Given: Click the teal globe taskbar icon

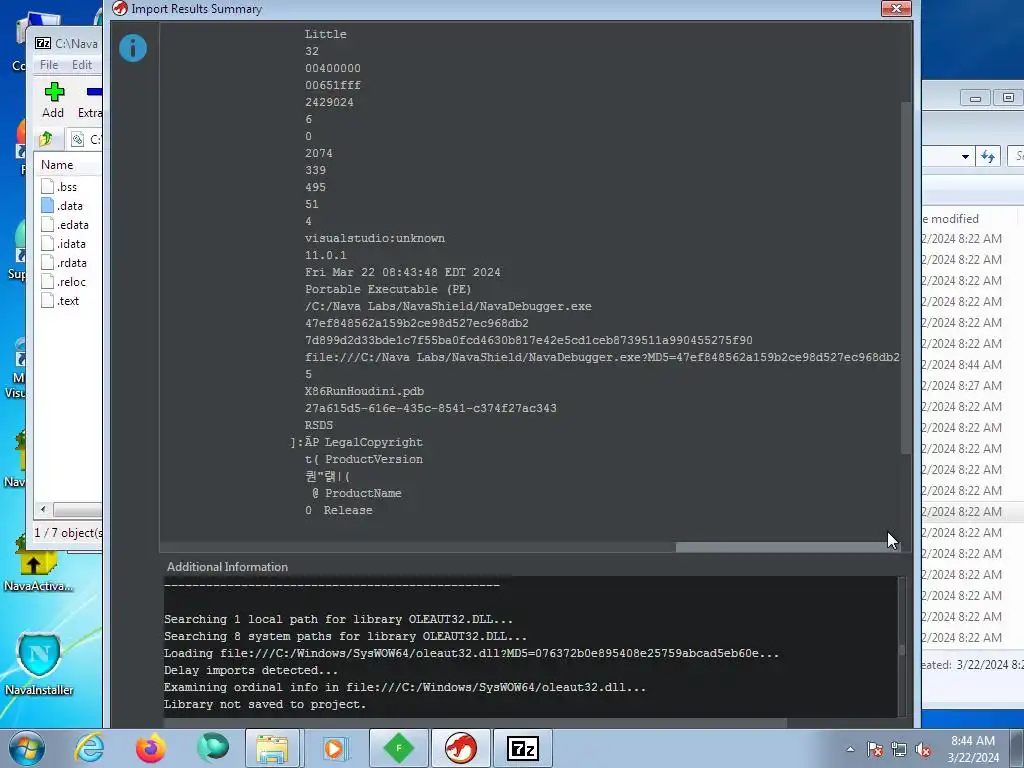Looking at the screenshot, I should point(213,748).
